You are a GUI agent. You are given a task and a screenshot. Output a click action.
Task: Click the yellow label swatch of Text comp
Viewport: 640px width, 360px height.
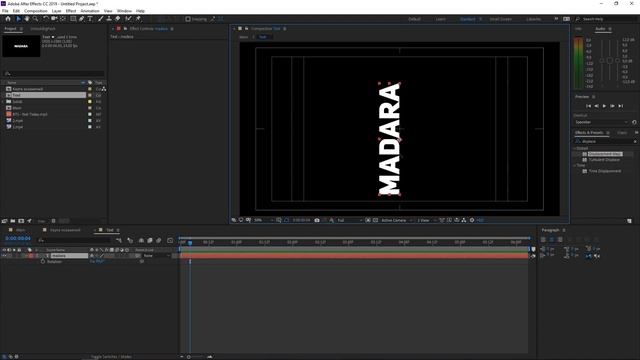[x=90, y=95]
